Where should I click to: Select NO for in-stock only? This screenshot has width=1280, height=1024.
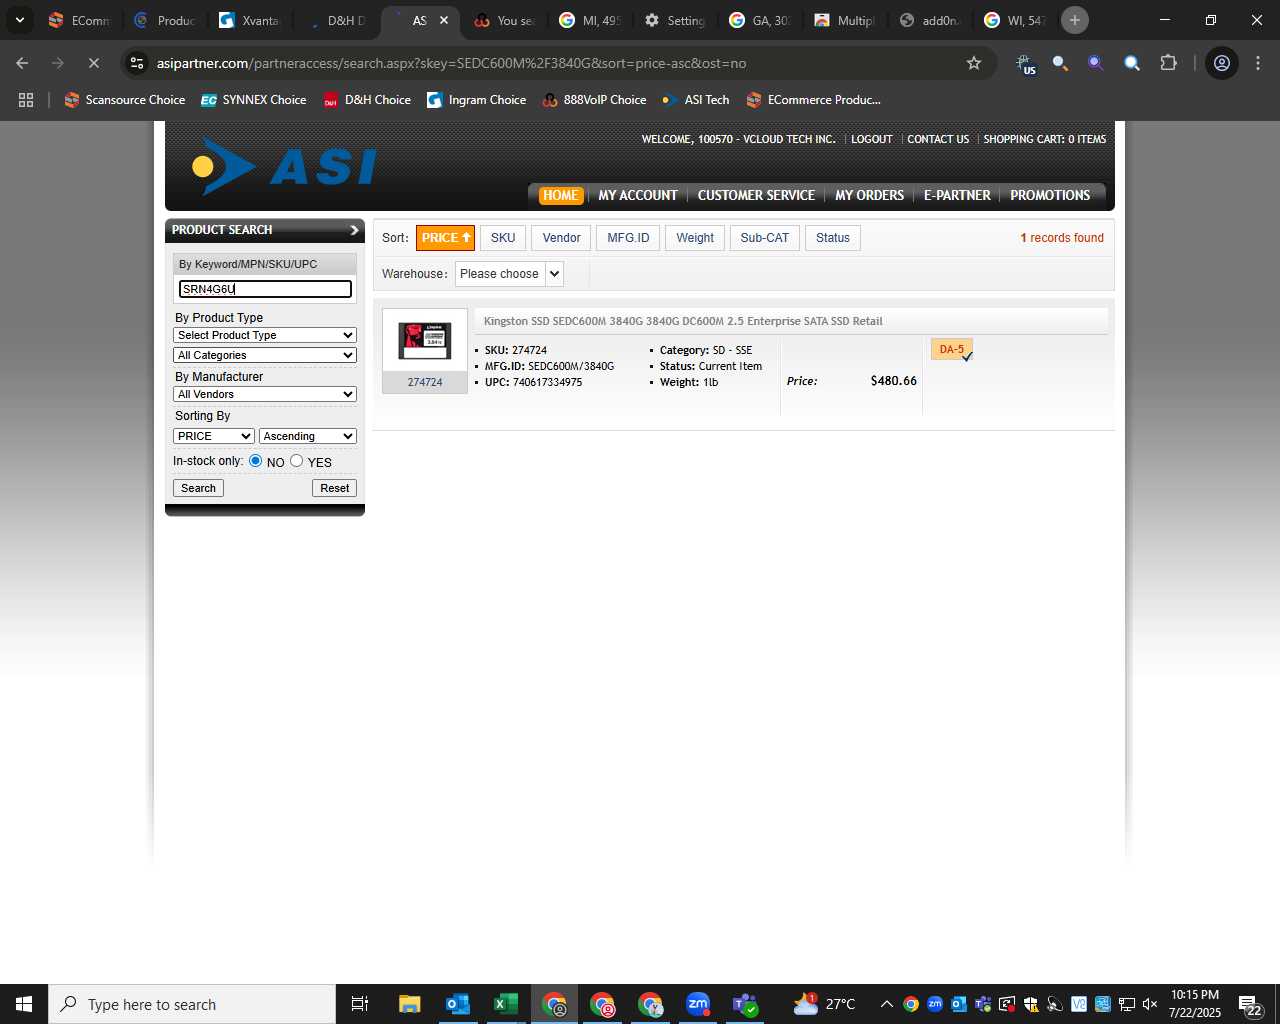[256, 461]
